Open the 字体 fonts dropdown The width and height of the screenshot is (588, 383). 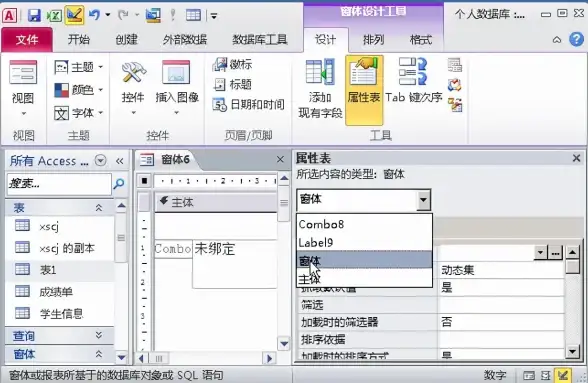pyautogui.click(x=78, y=113)
